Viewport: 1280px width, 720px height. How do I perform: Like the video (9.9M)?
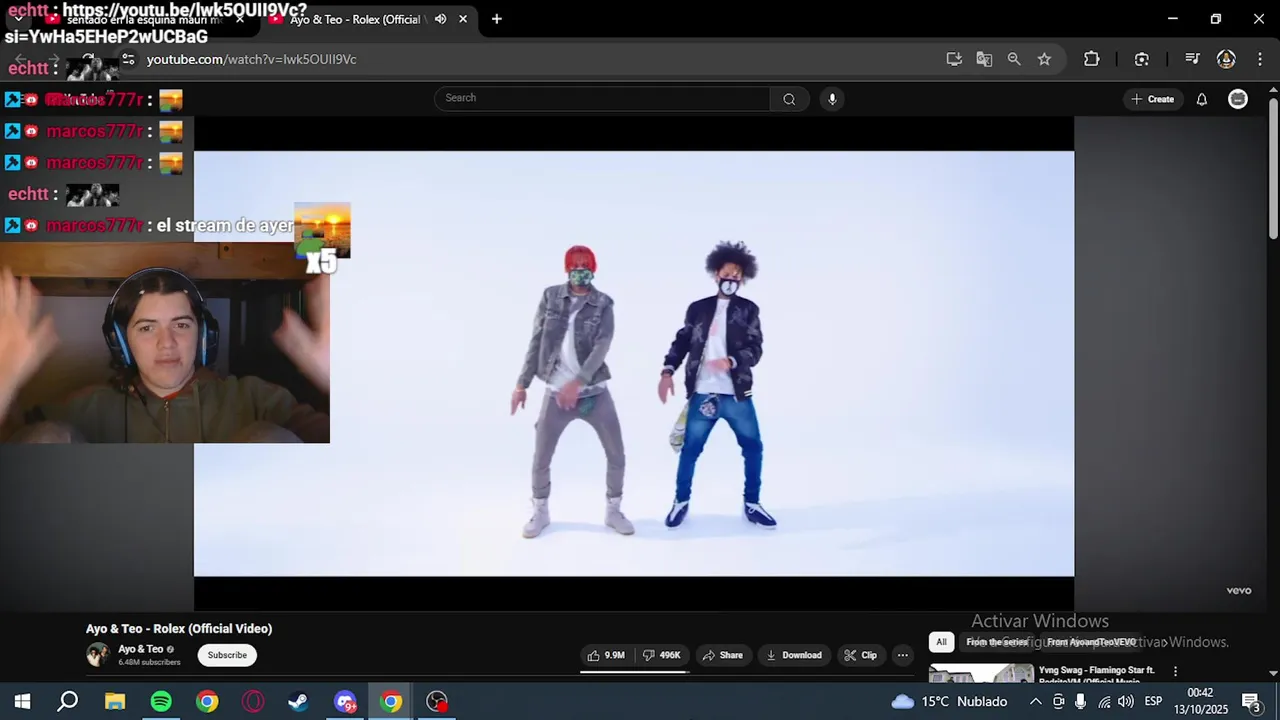pyautogui.click(x=606, y=655)
